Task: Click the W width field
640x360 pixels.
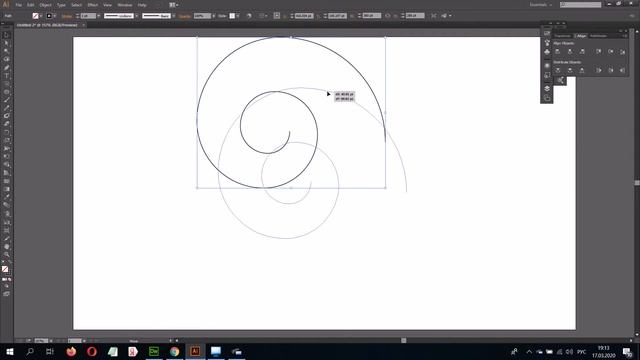Action: 372,16
